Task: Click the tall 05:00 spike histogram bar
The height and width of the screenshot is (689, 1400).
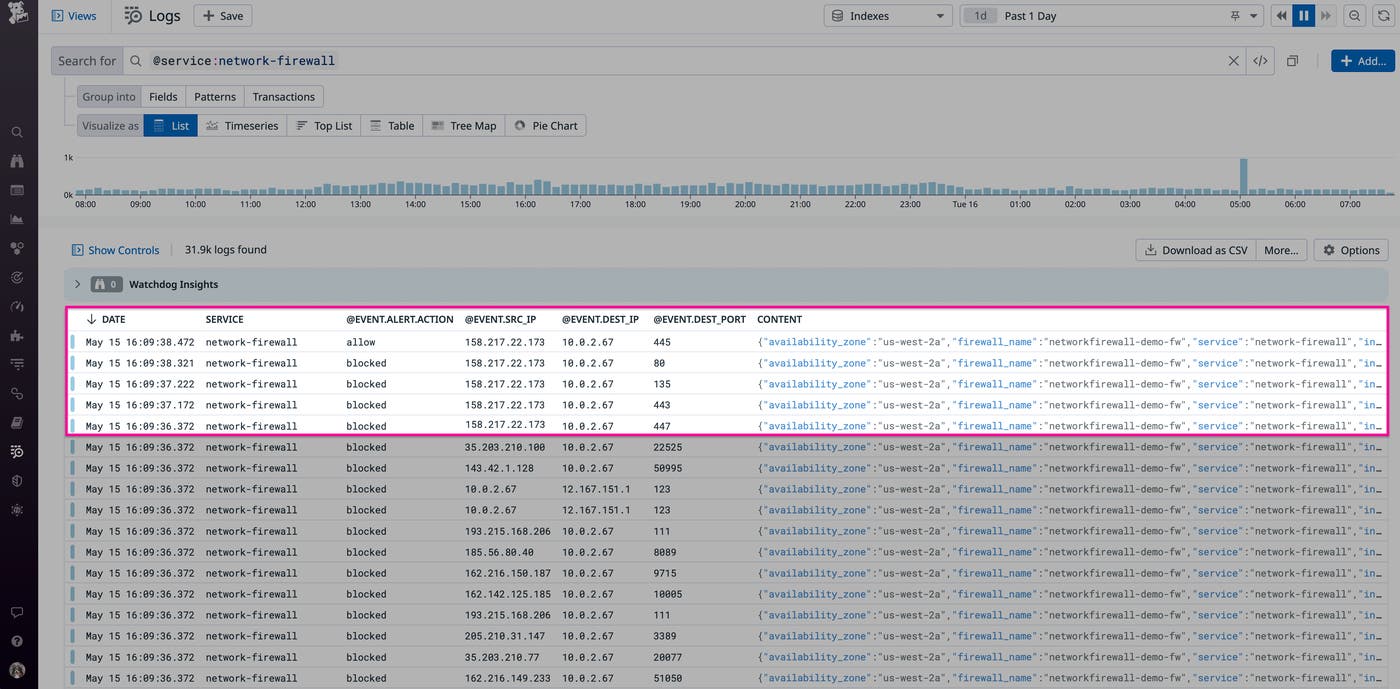Action: [x=1244, y=176]
